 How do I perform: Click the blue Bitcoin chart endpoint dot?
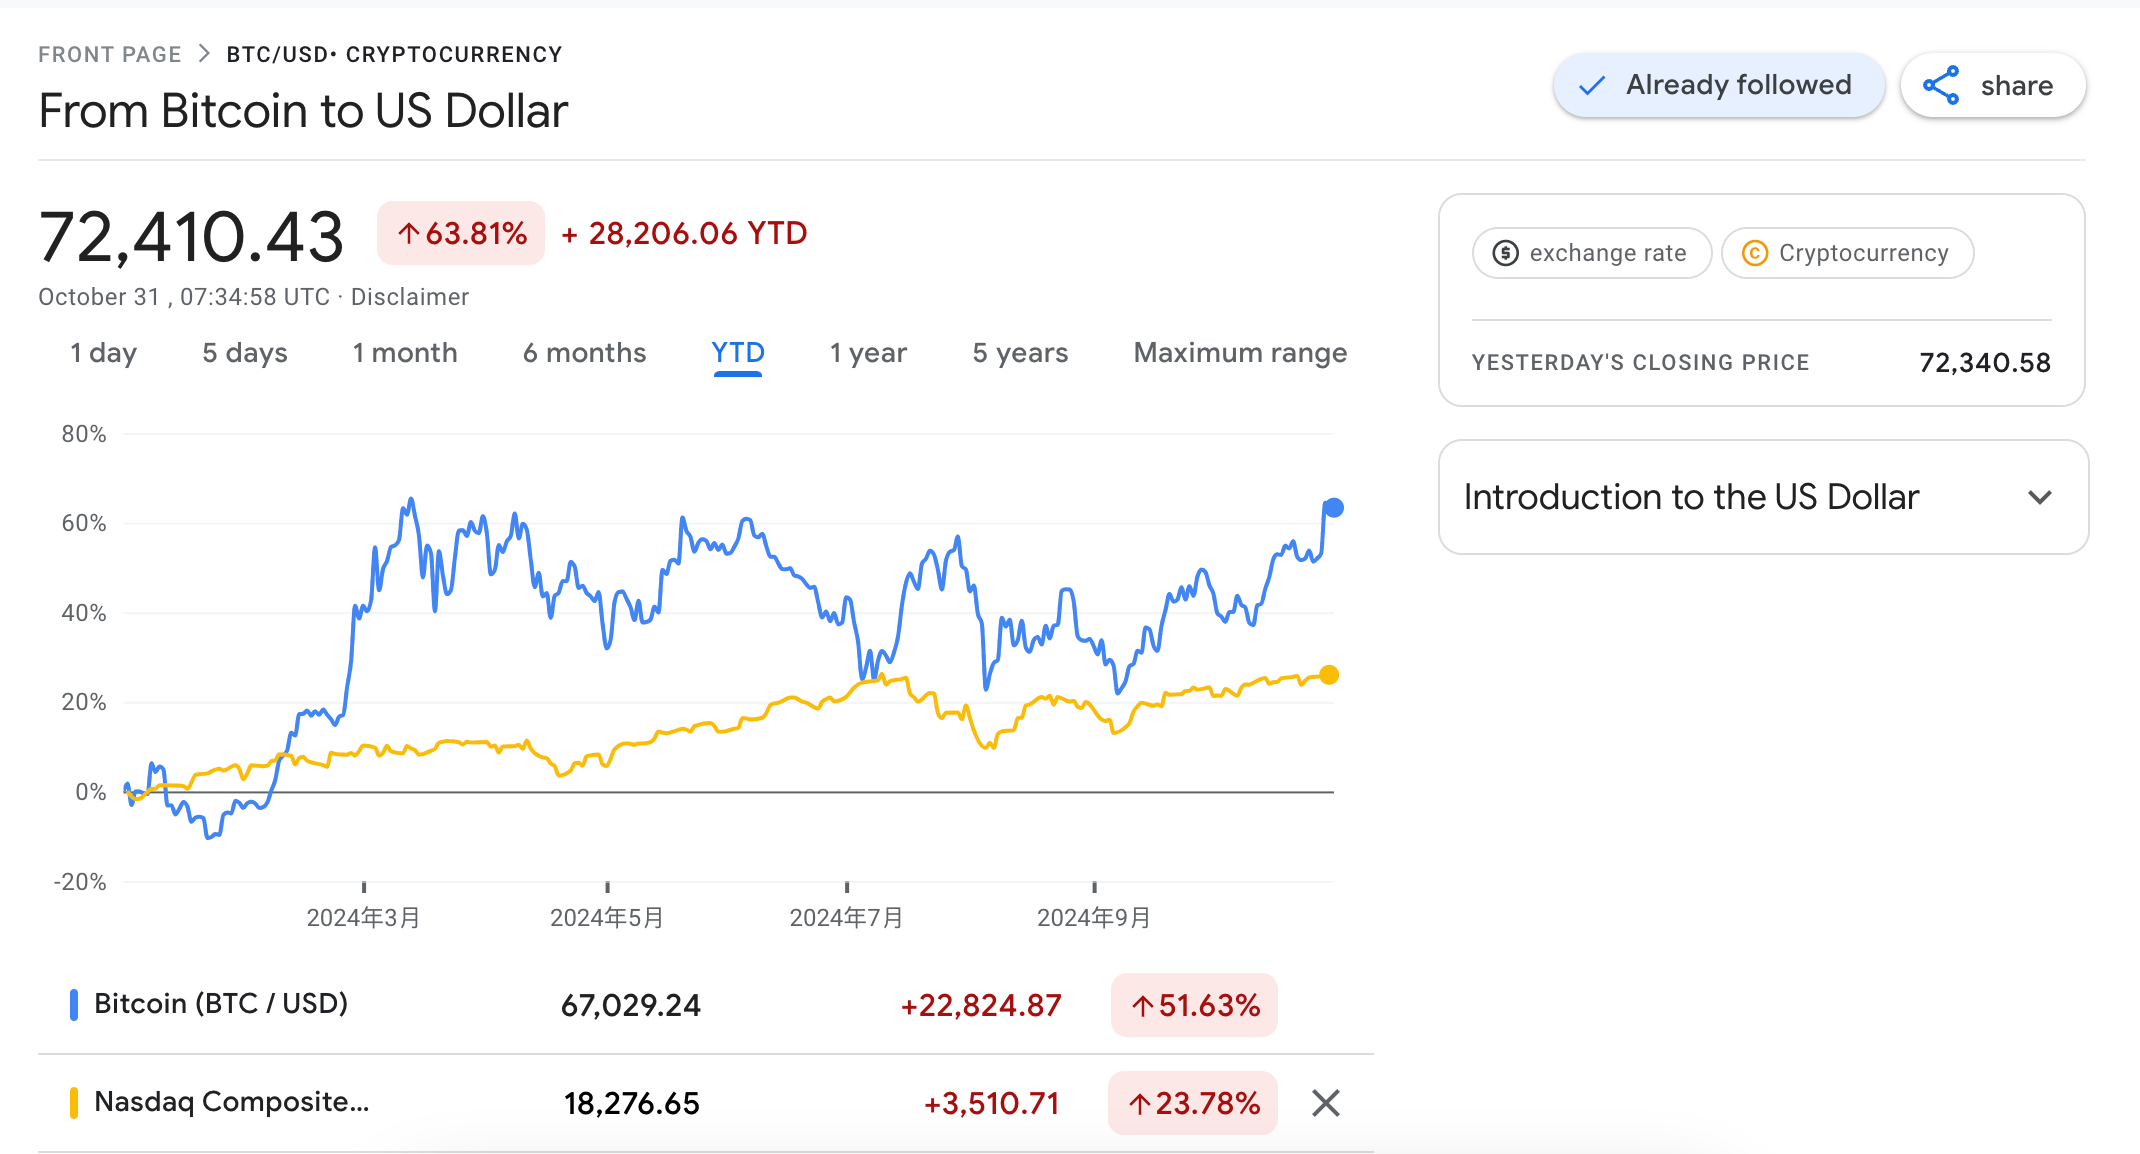[x=1334, y=508]
